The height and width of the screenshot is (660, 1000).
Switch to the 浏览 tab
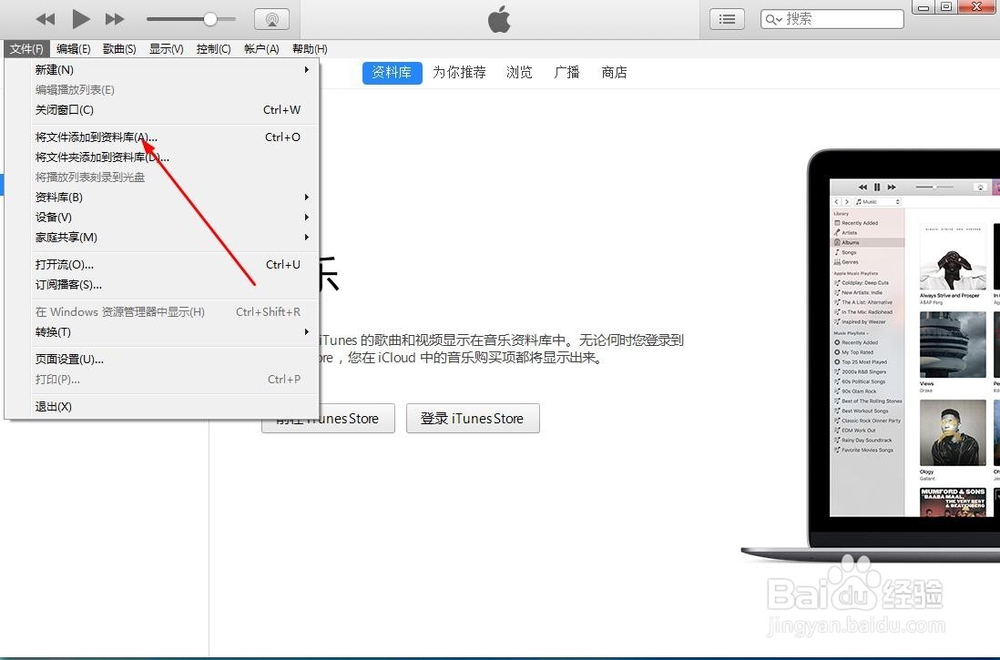(x=519, y=73)
